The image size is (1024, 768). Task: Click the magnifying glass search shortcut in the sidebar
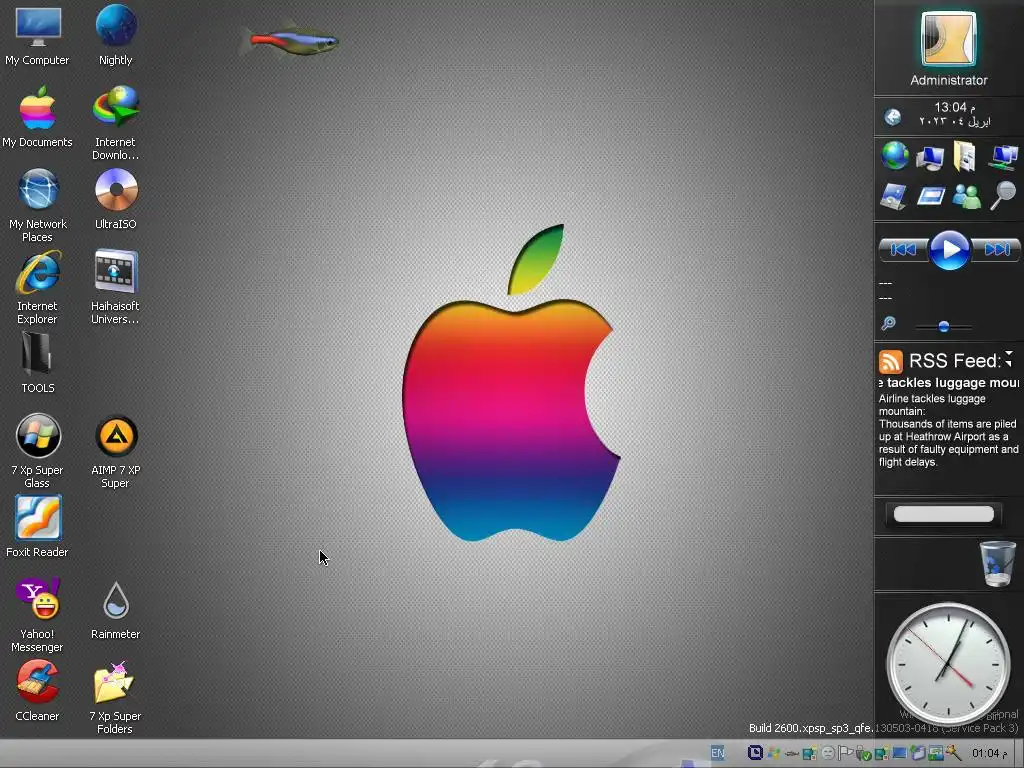pyautogui.click(x=1003, y=195)
